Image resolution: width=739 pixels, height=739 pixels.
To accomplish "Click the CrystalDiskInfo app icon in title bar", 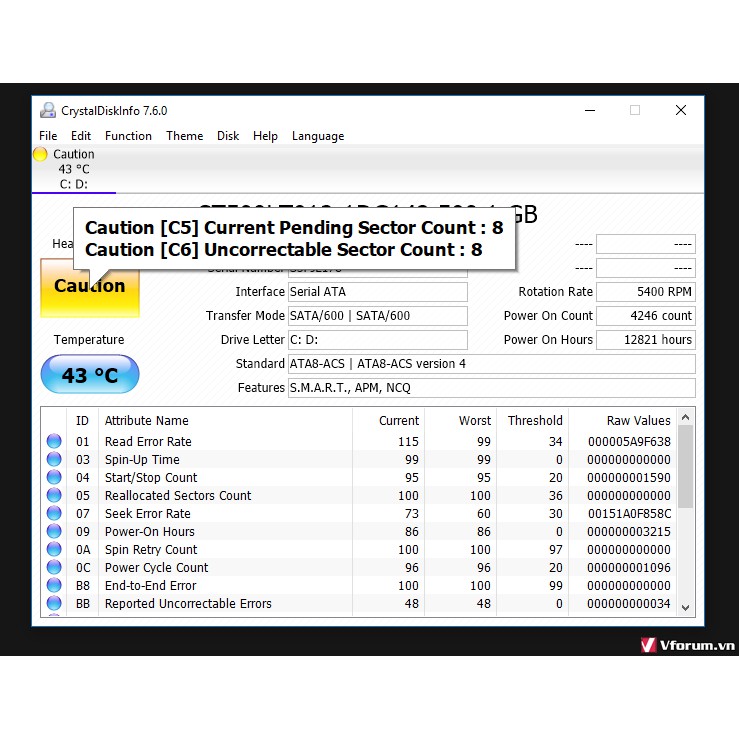I will pos(48,111).
